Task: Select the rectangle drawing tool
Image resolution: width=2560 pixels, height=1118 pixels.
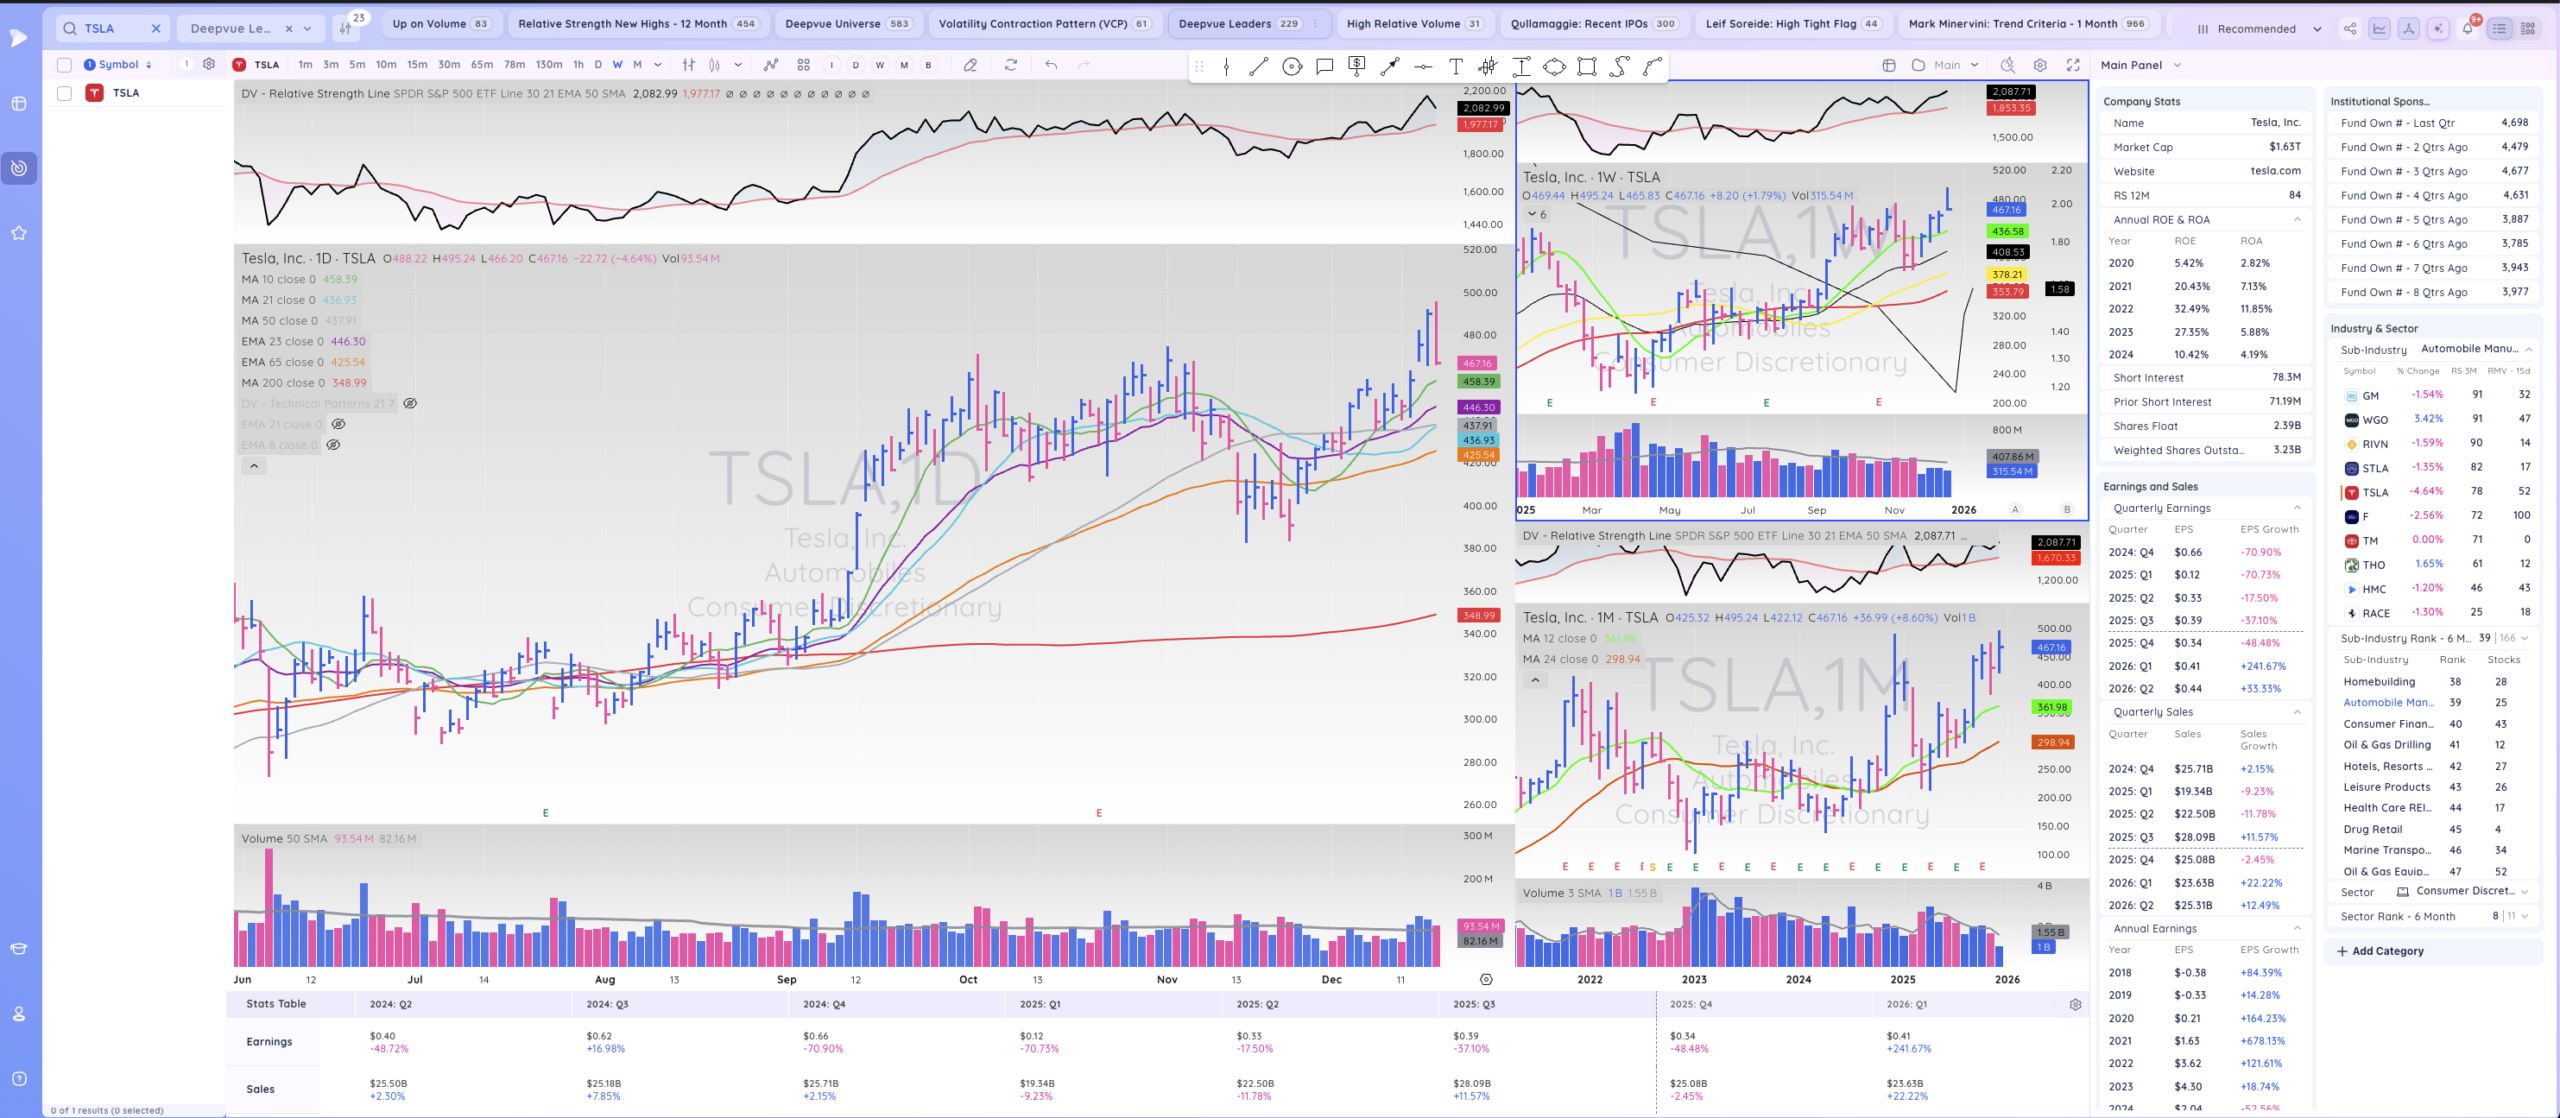Action: click(1587, 67)
